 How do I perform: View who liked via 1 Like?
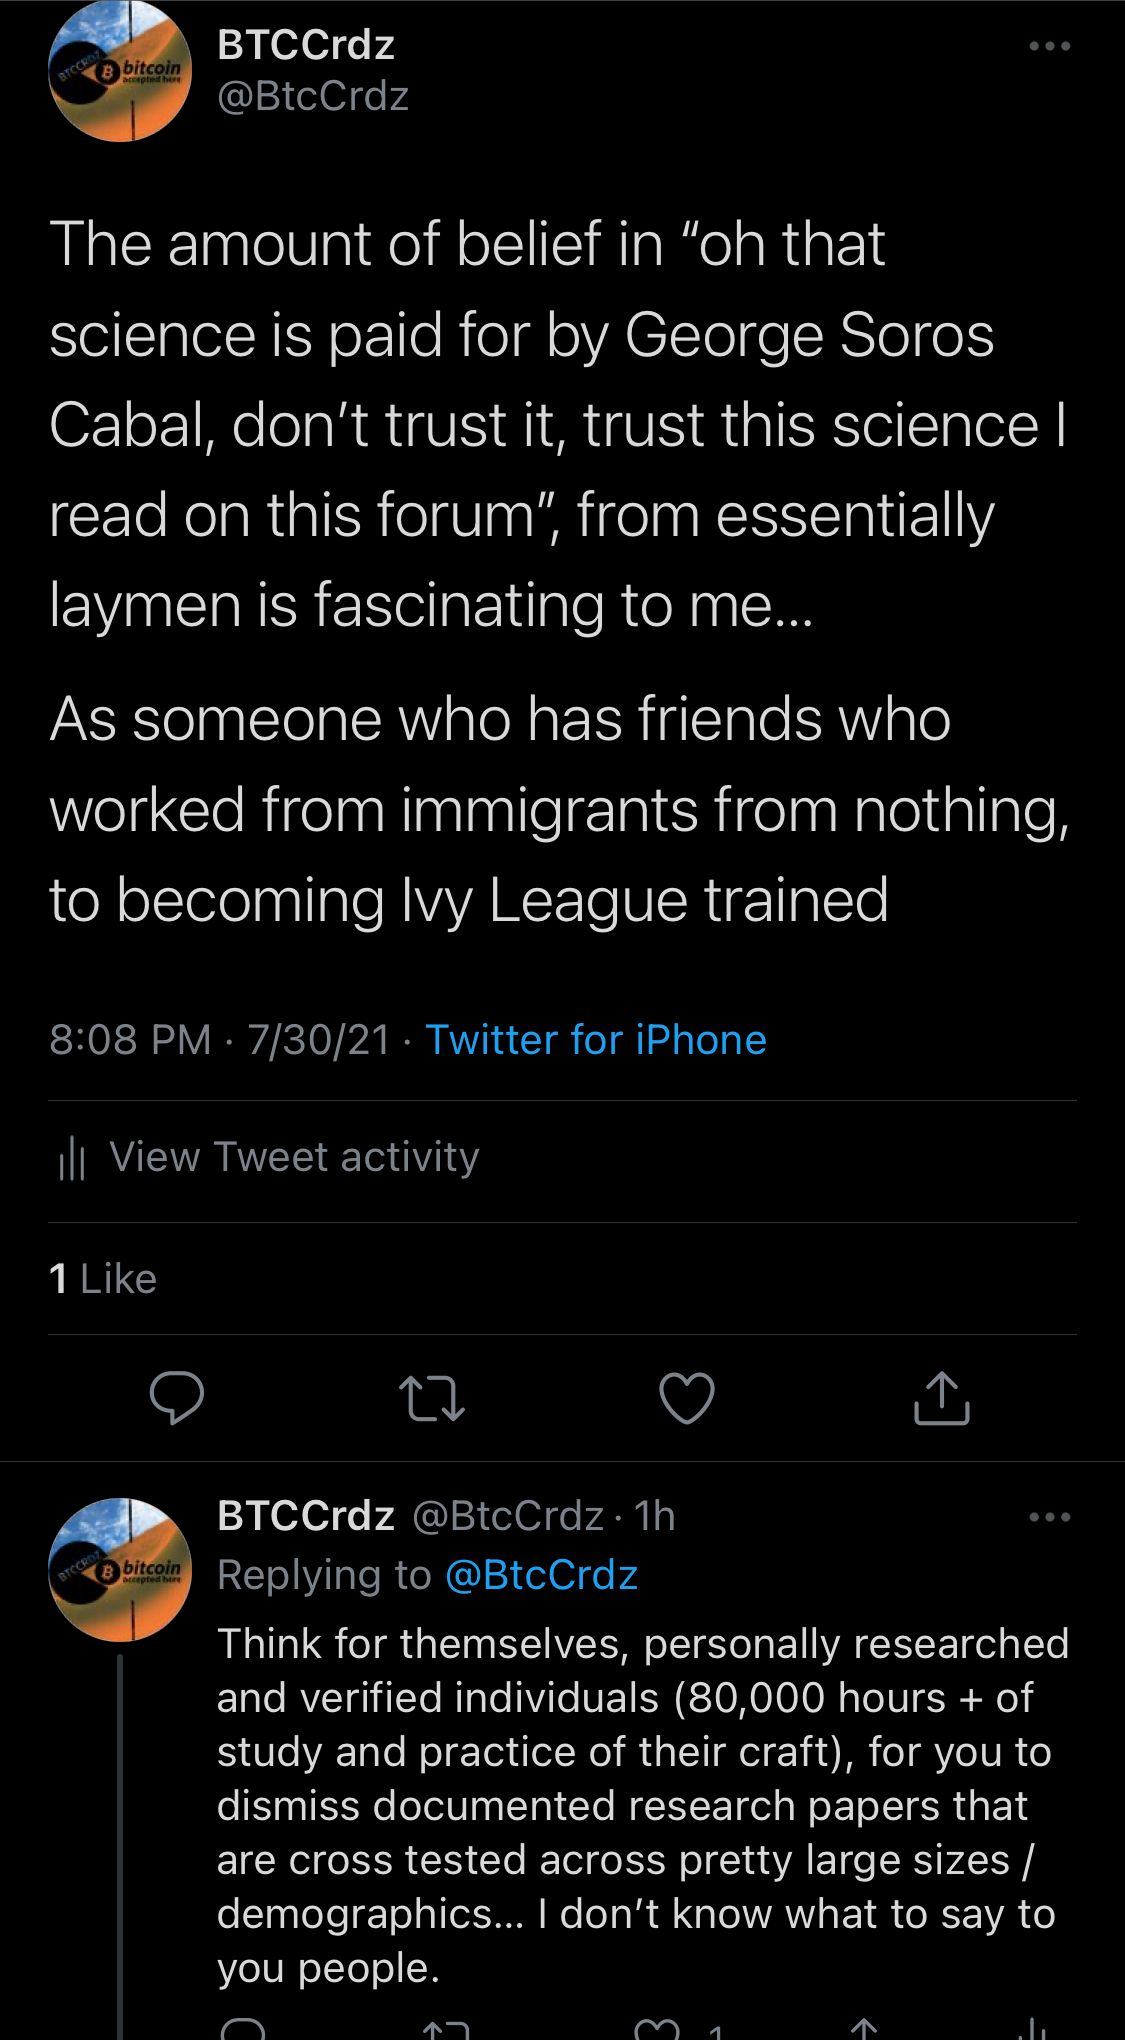tap(103, 1279)
